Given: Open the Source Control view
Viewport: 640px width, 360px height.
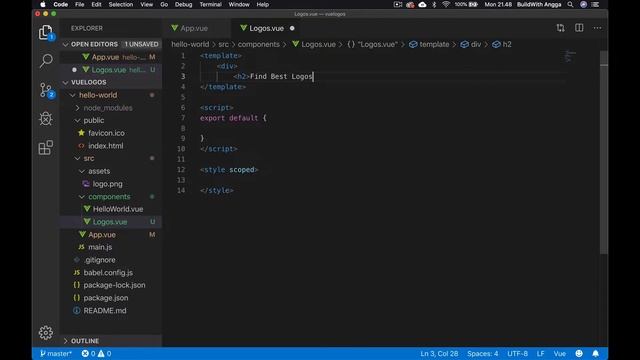Looking at the screenshot, I should (x=46, y=90).
